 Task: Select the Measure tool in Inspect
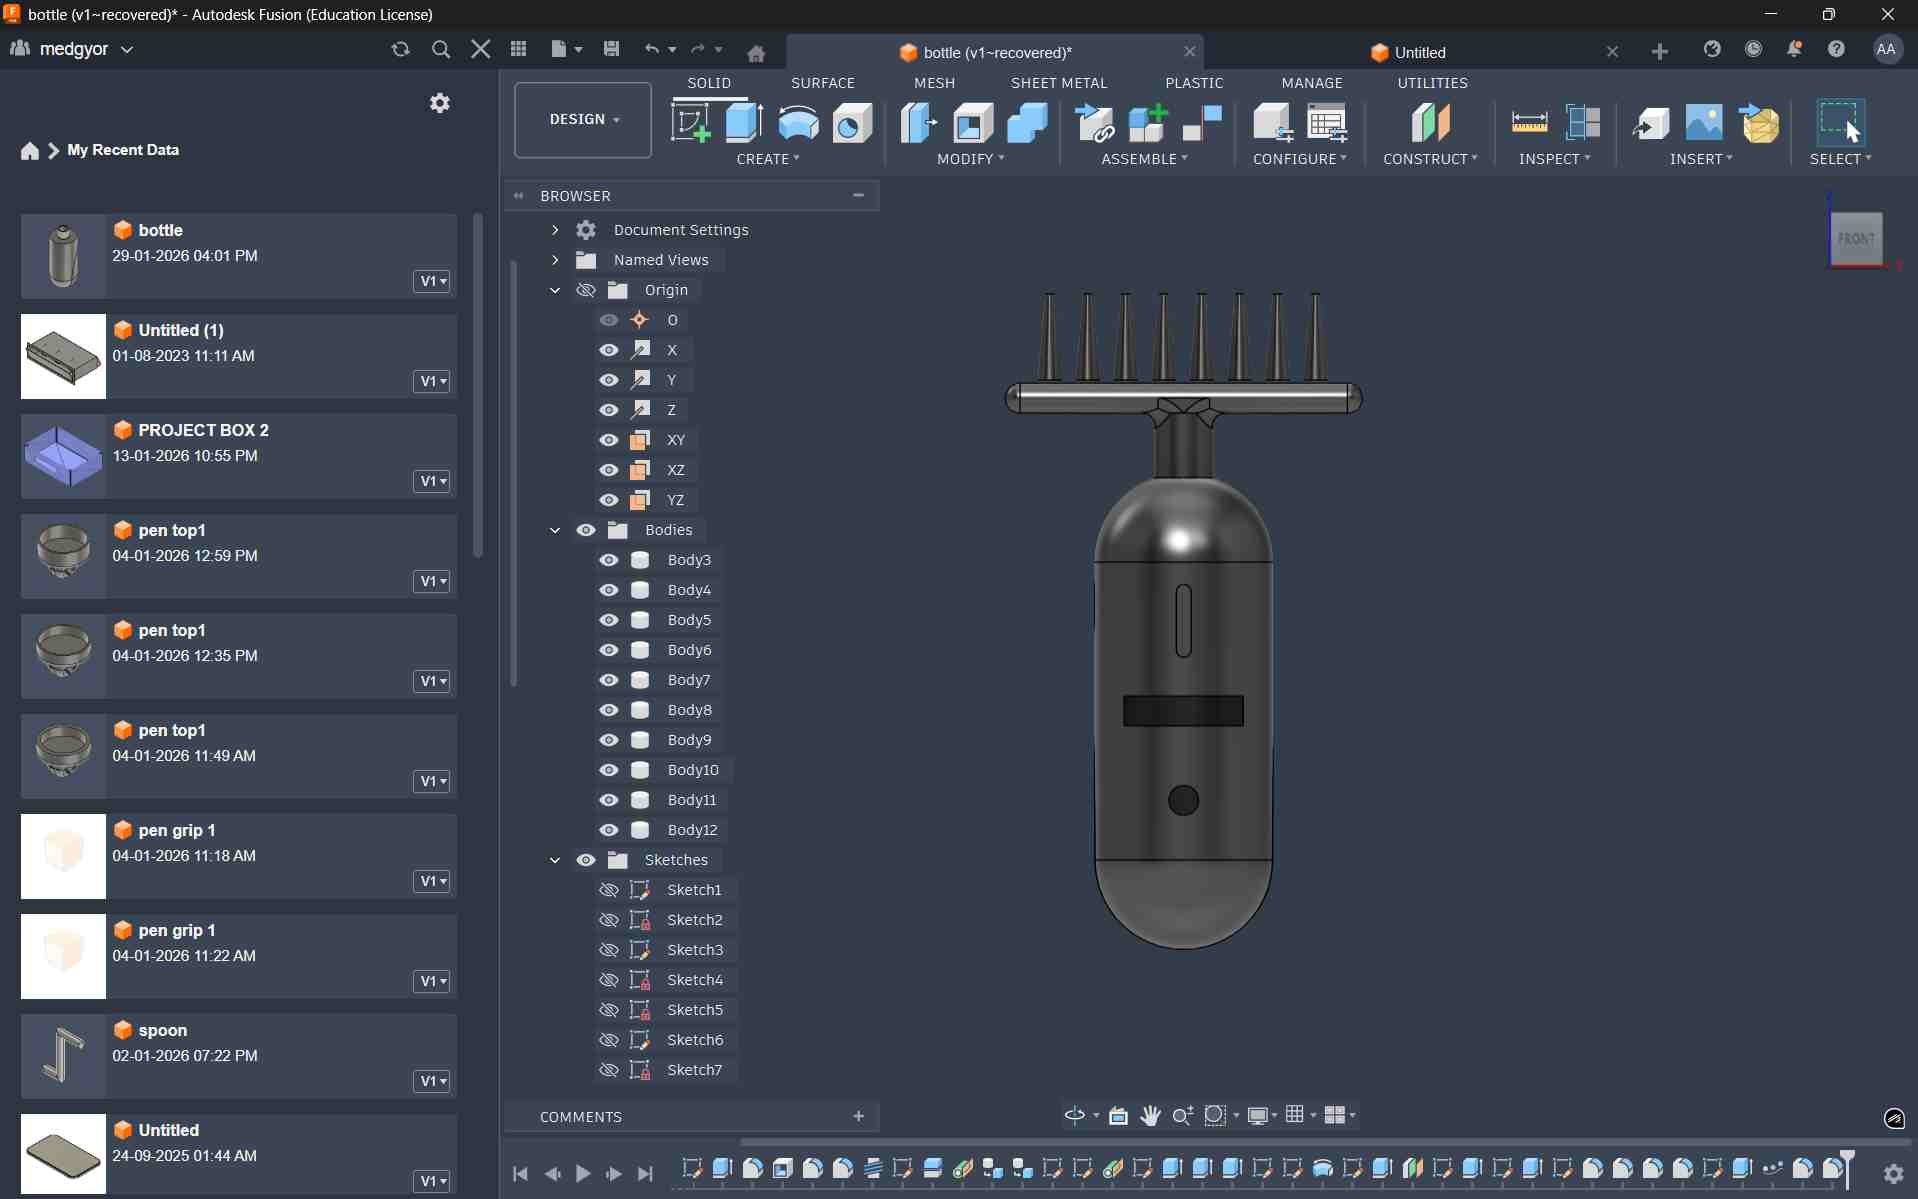(1529, 122)
